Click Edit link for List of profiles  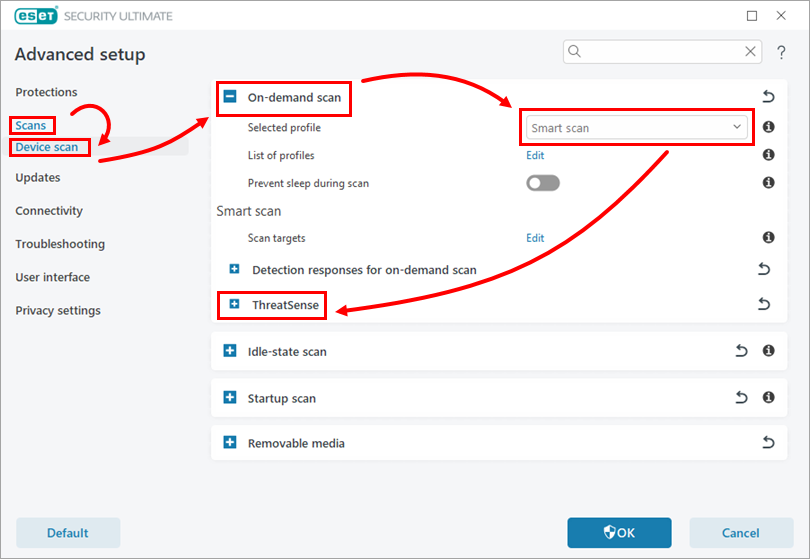(535, 156)
